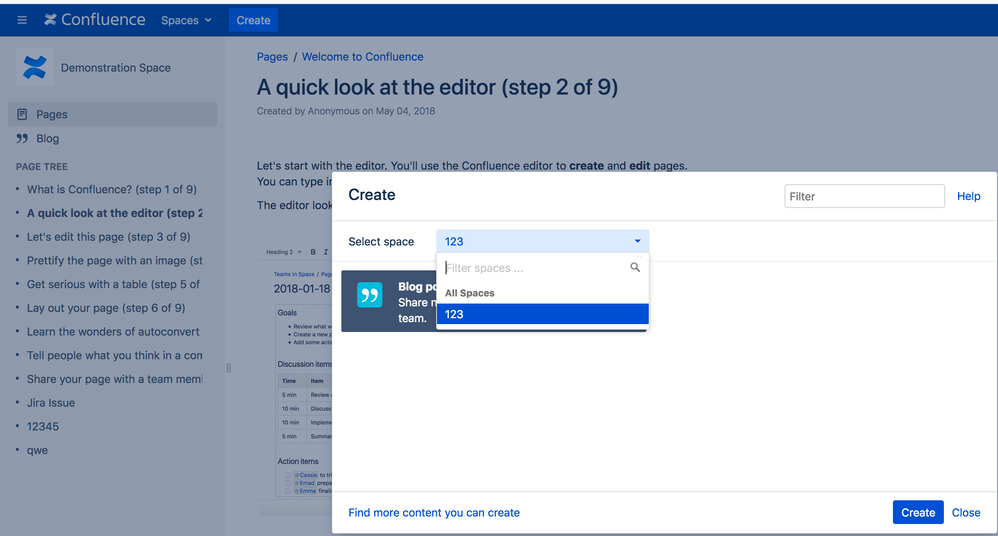Open the 'qwe' page in tree
Screen dimensions: 998x536
tap(37, 450)
